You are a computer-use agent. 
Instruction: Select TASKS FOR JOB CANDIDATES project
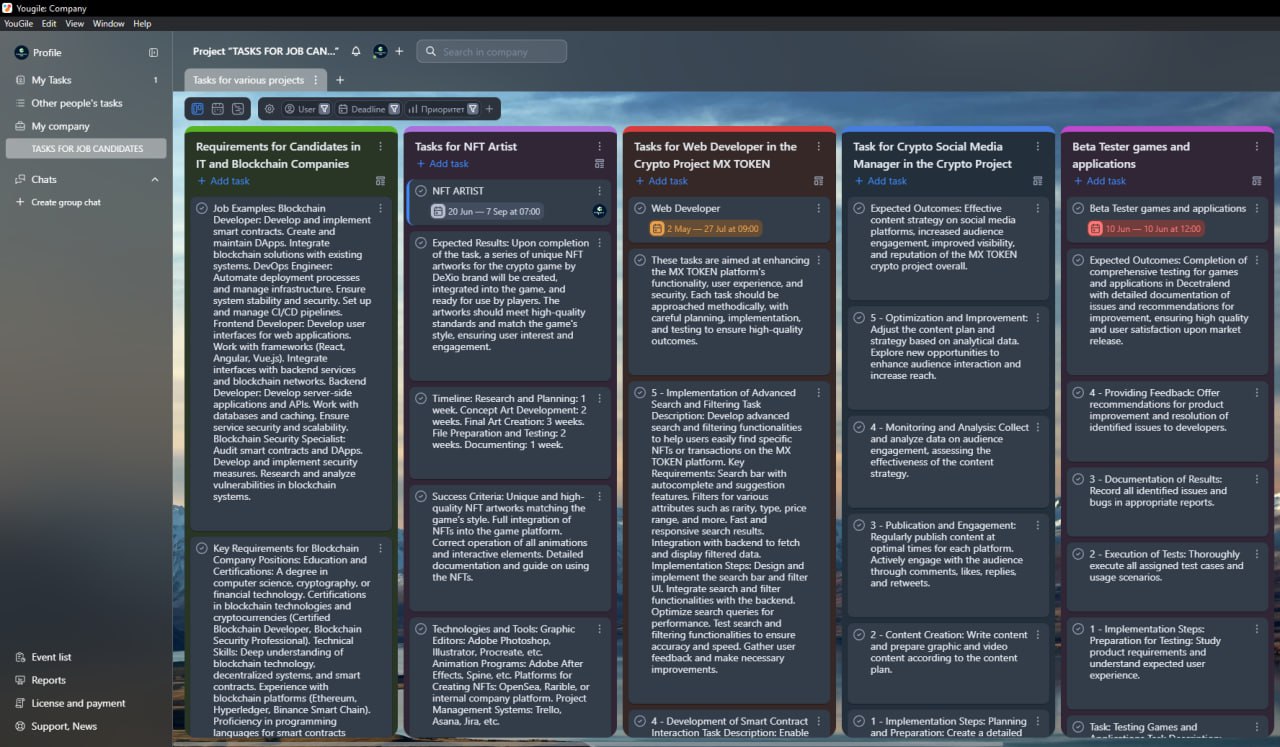click(x=86, y=148)
